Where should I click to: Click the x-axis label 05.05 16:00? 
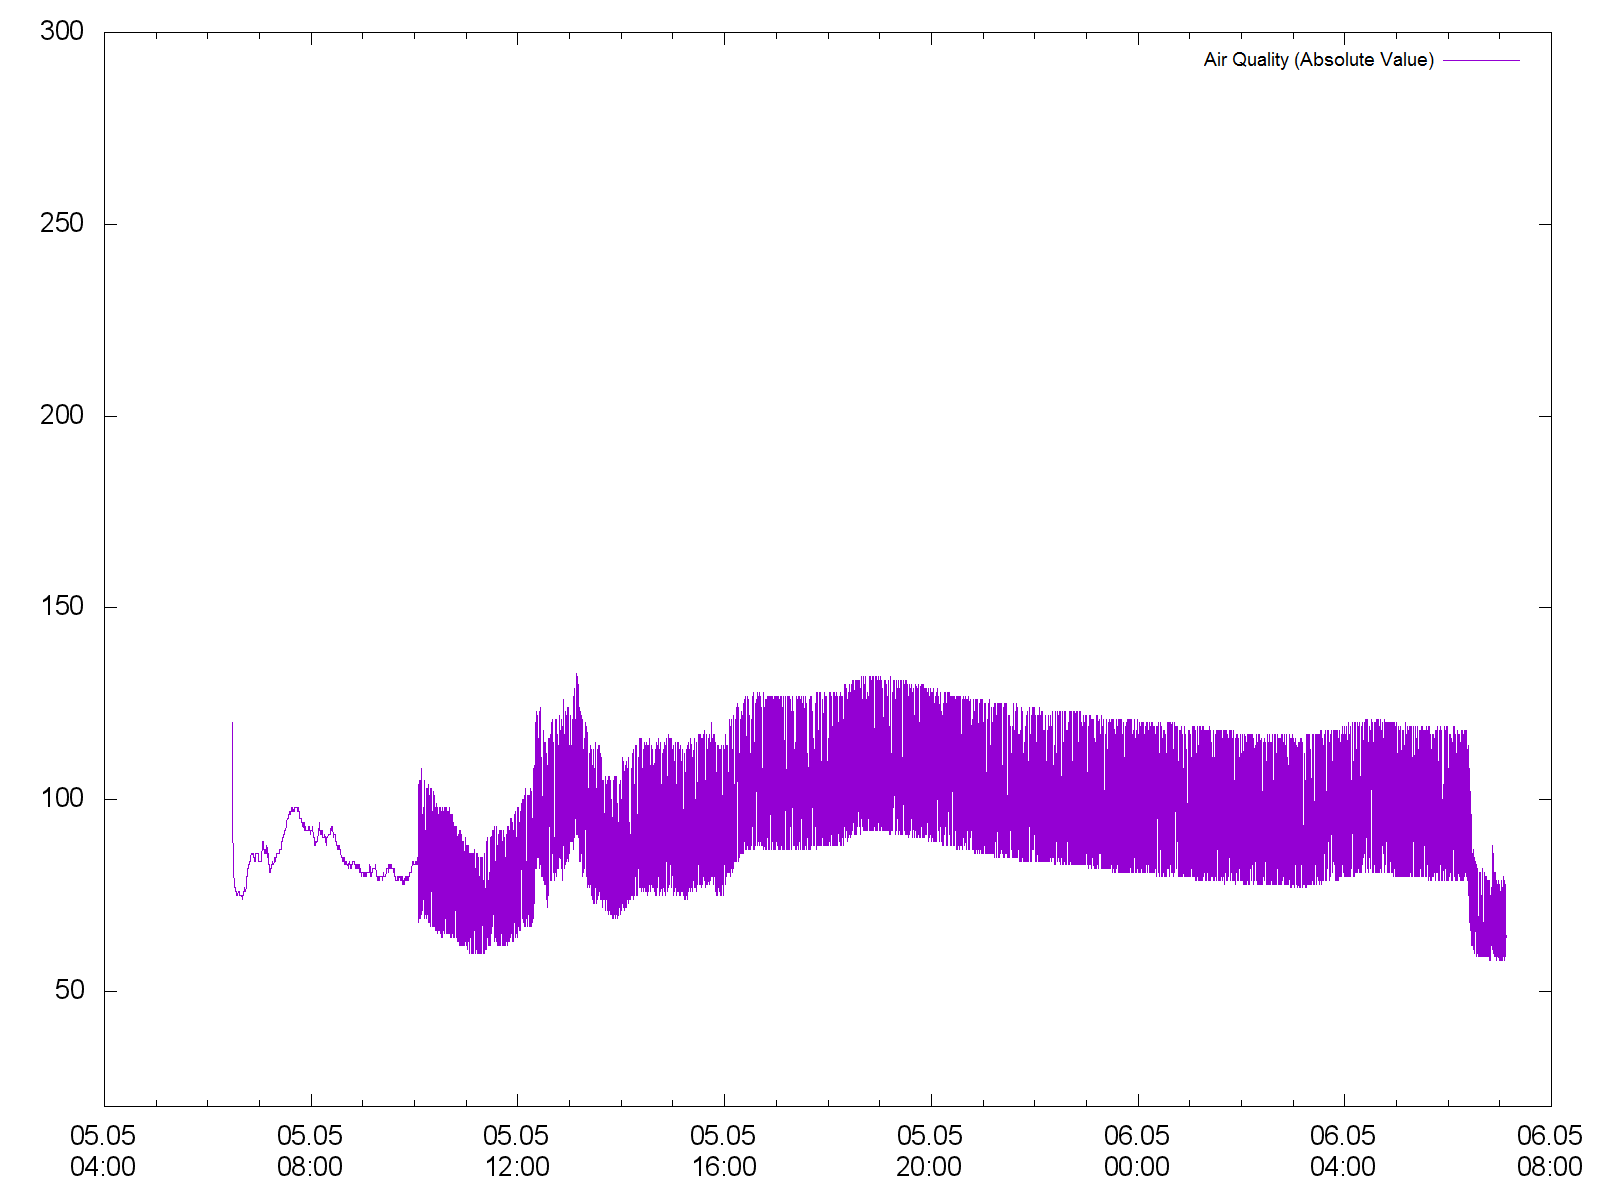(723, 1151)
